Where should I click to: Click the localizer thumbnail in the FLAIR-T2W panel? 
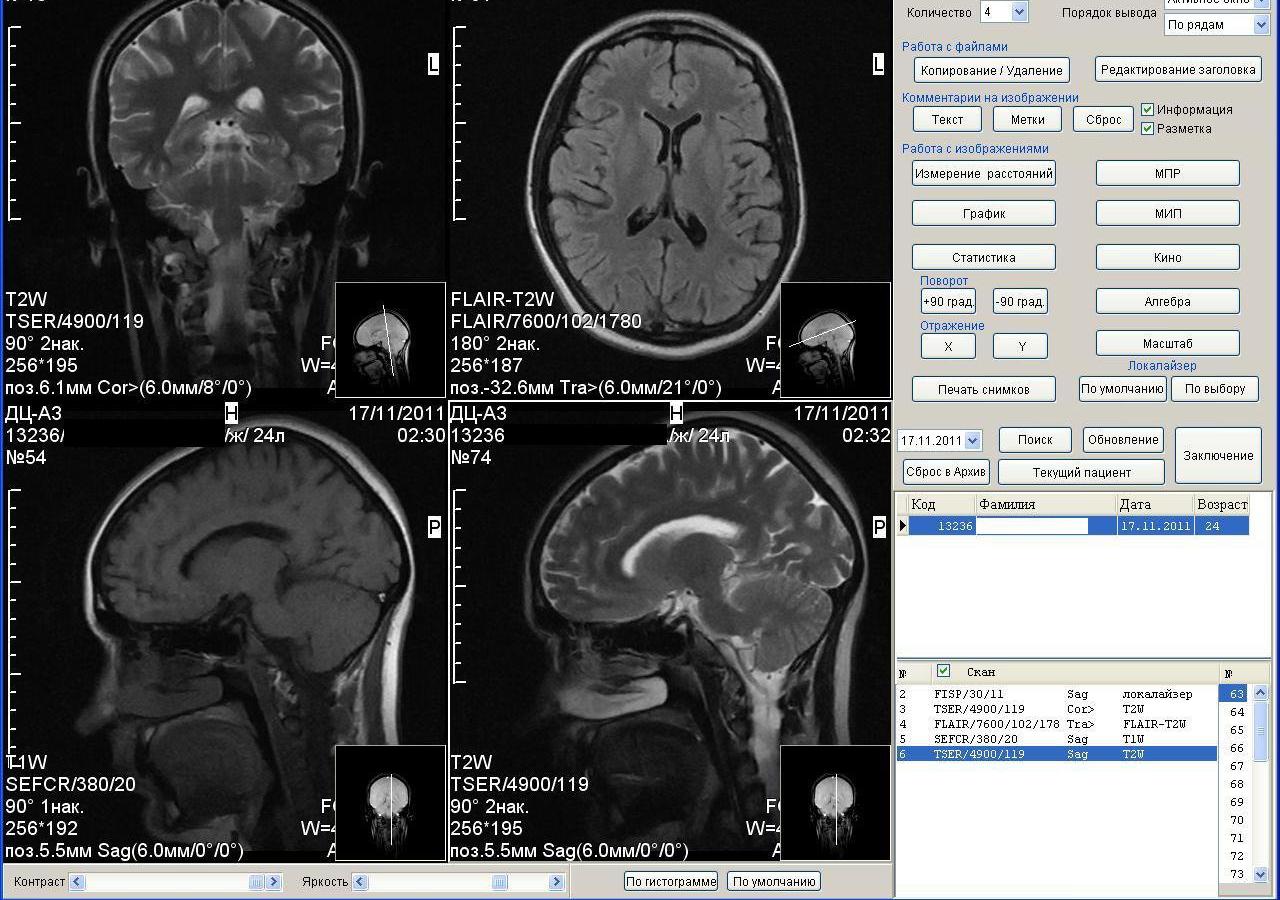pos(835,340)
